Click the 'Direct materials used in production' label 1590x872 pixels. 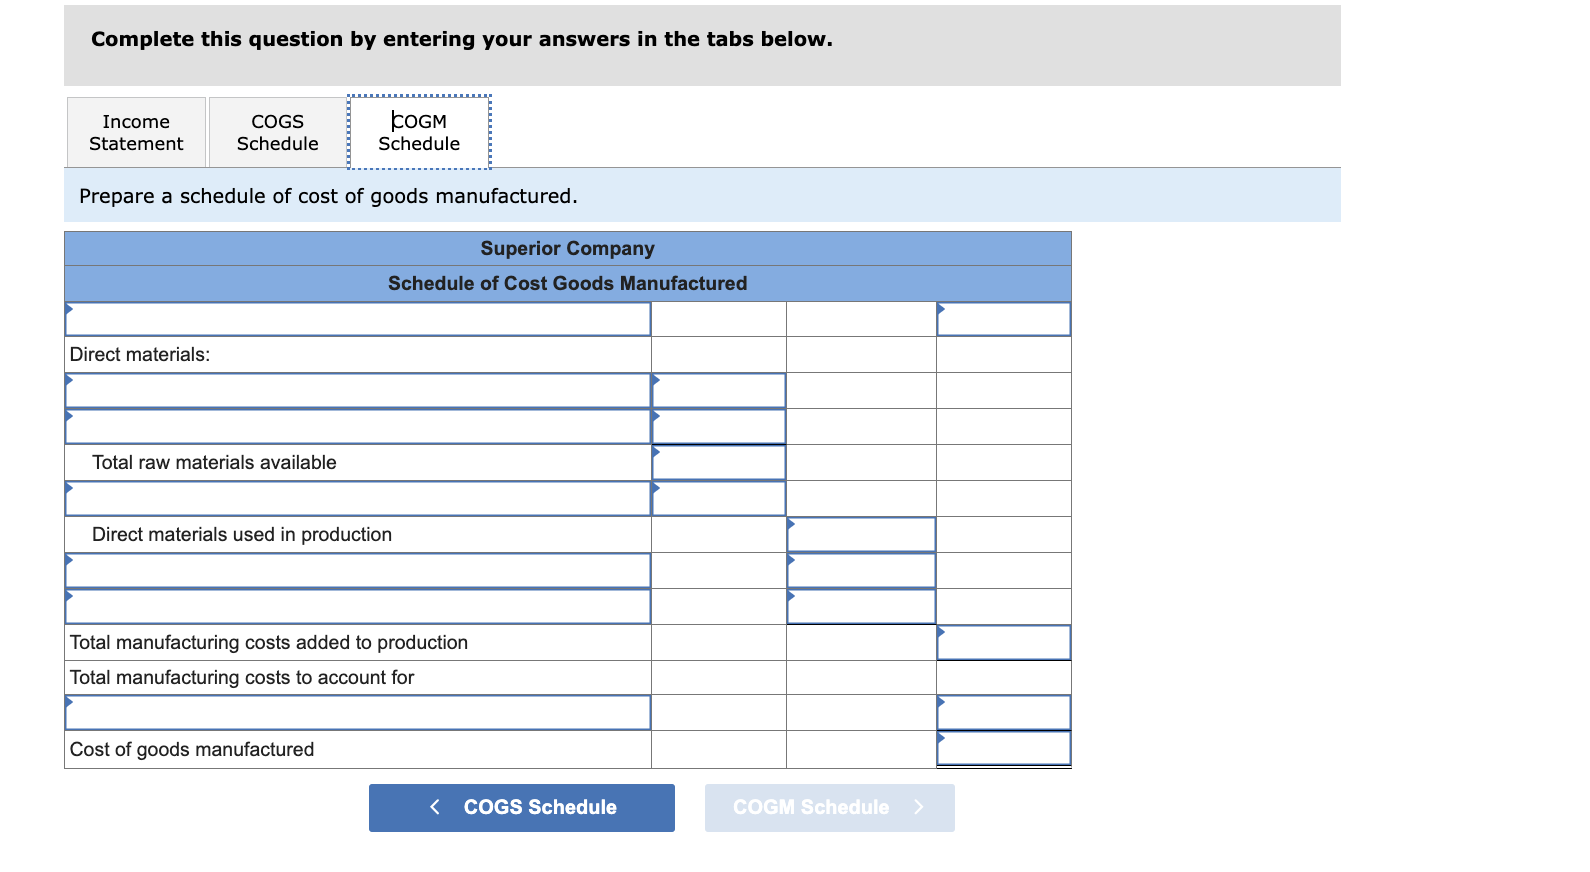[x=242, y=534]
